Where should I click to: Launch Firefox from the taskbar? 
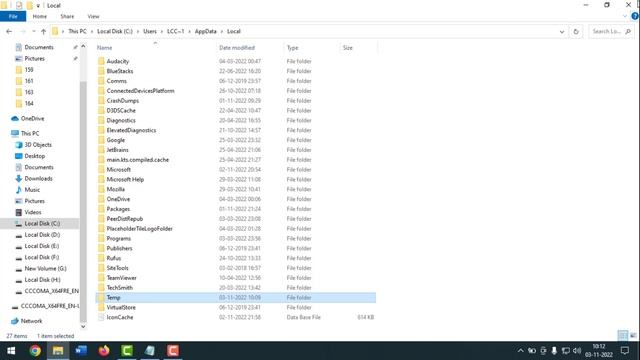(104, 351)
